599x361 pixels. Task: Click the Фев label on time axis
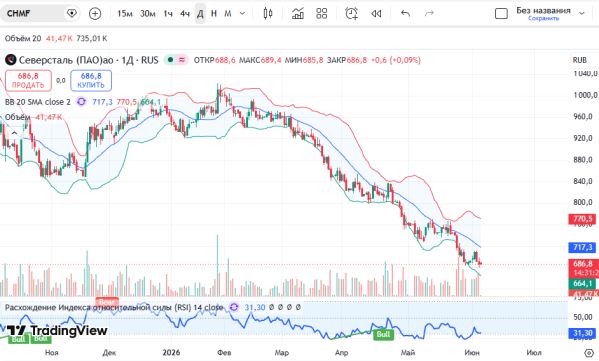tap(224, 352)
